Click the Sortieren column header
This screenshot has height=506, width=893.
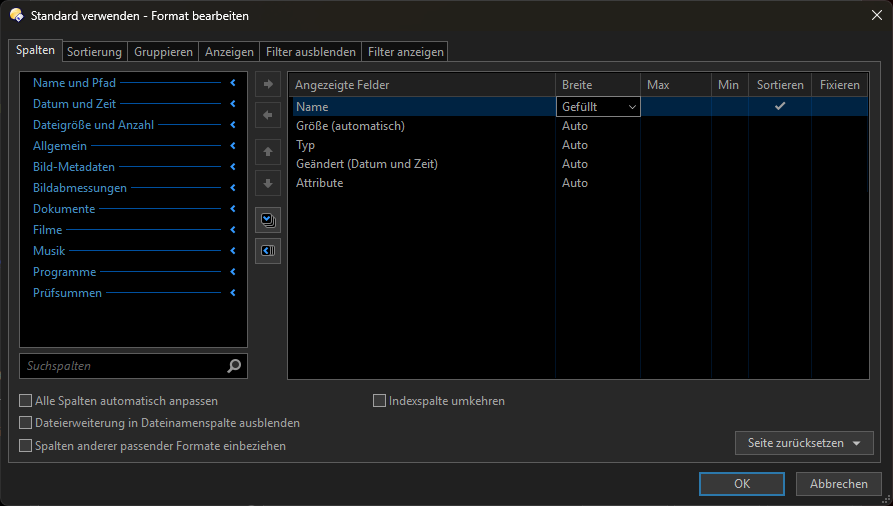click(780, 85)
